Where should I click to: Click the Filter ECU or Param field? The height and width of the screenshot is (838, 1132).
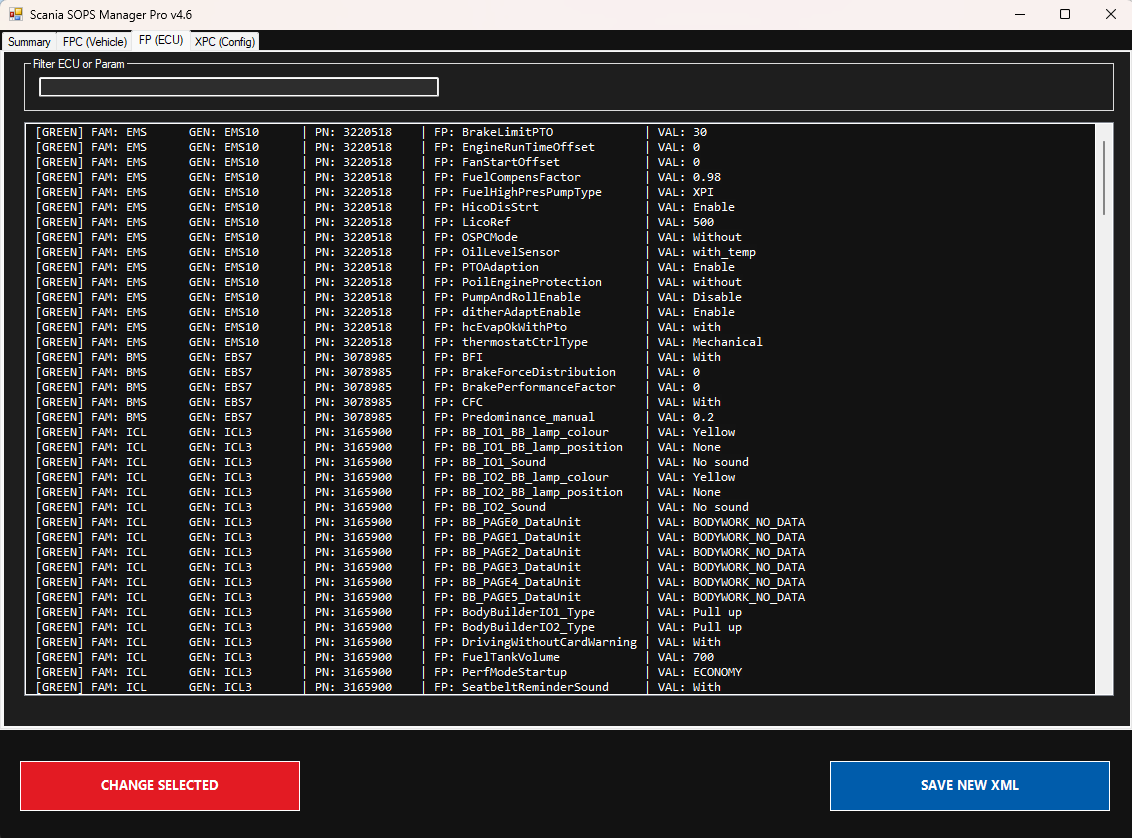coord(238,87)
